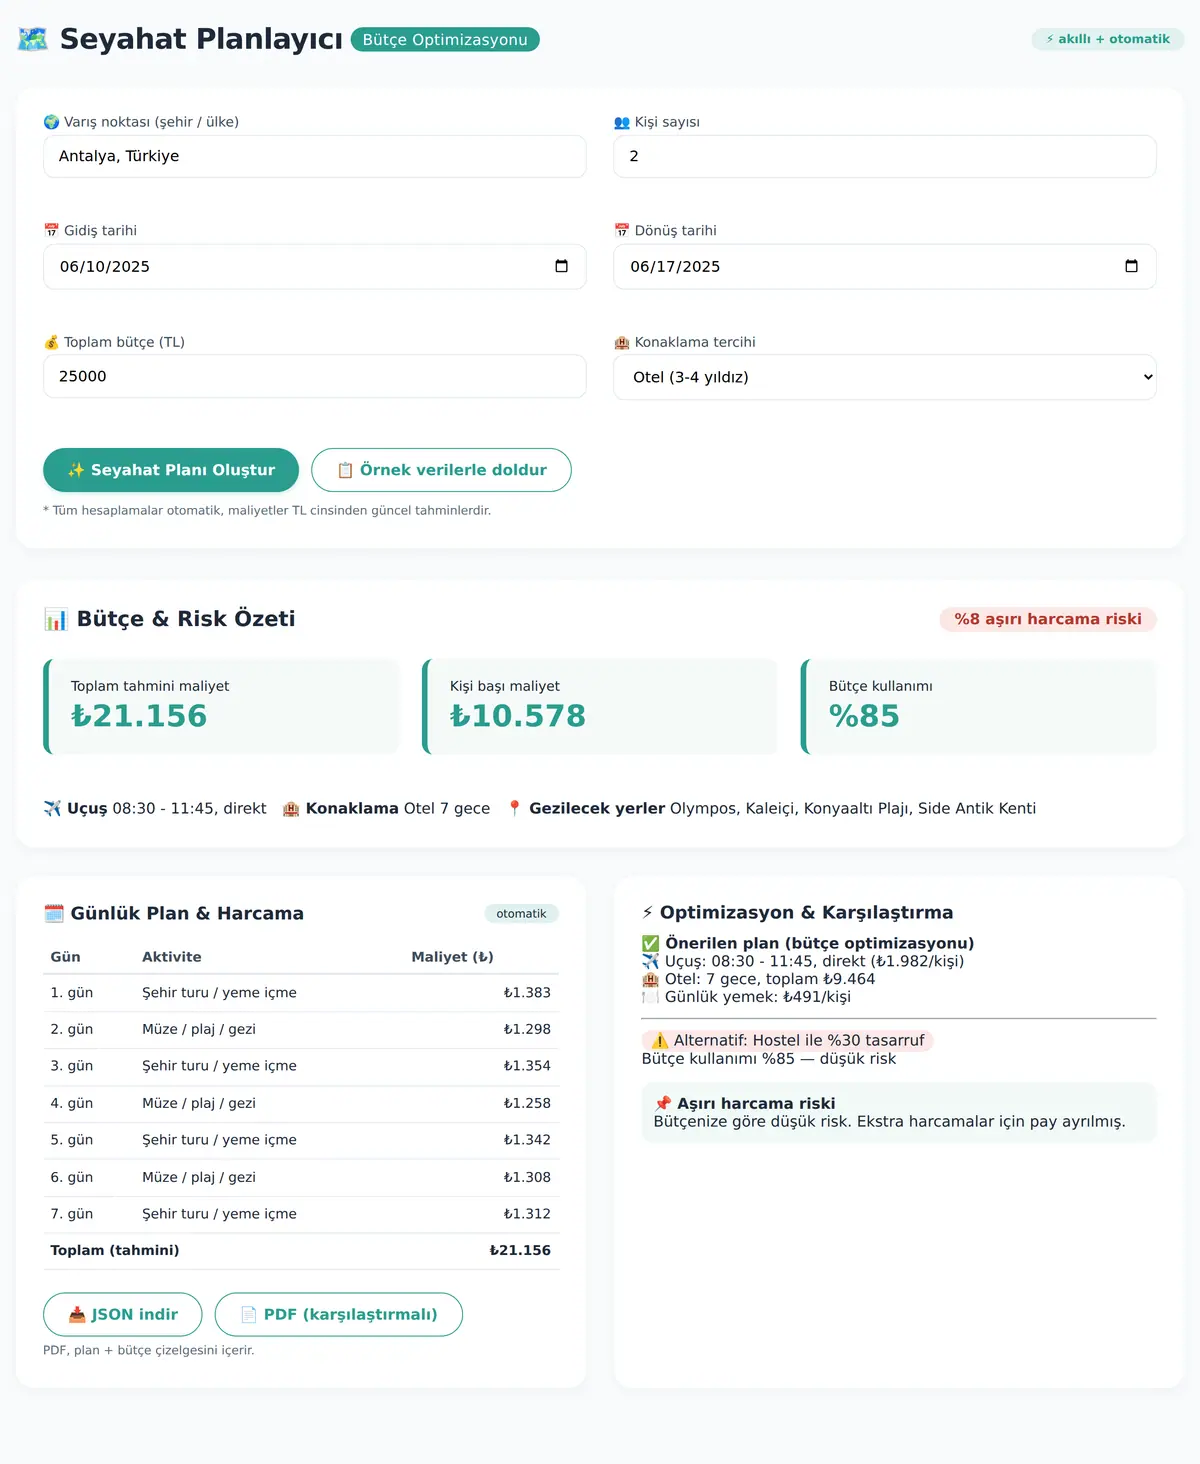1200x1464 pixels.
Task: Open the Konaklama tercihi dropdown
Action: click(x=885, y=377)
